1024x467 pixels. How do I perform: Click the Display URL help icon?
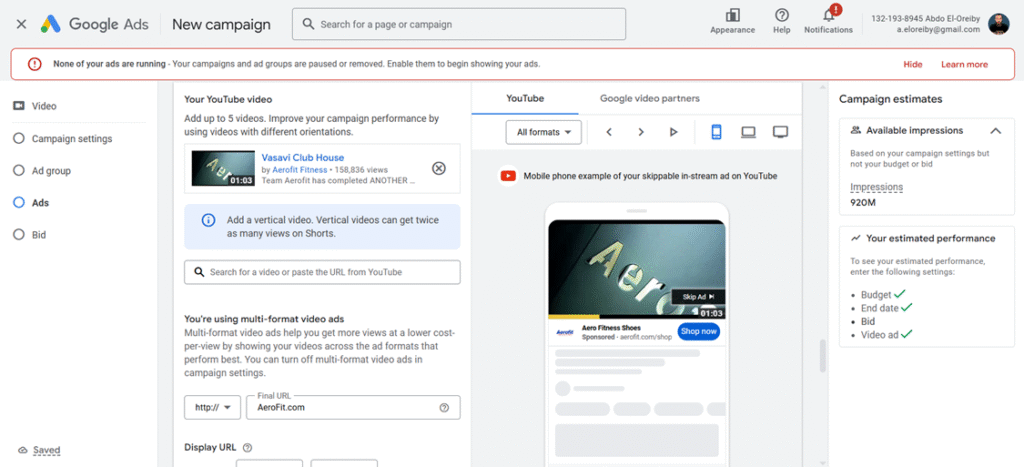(x=247, y=447)
